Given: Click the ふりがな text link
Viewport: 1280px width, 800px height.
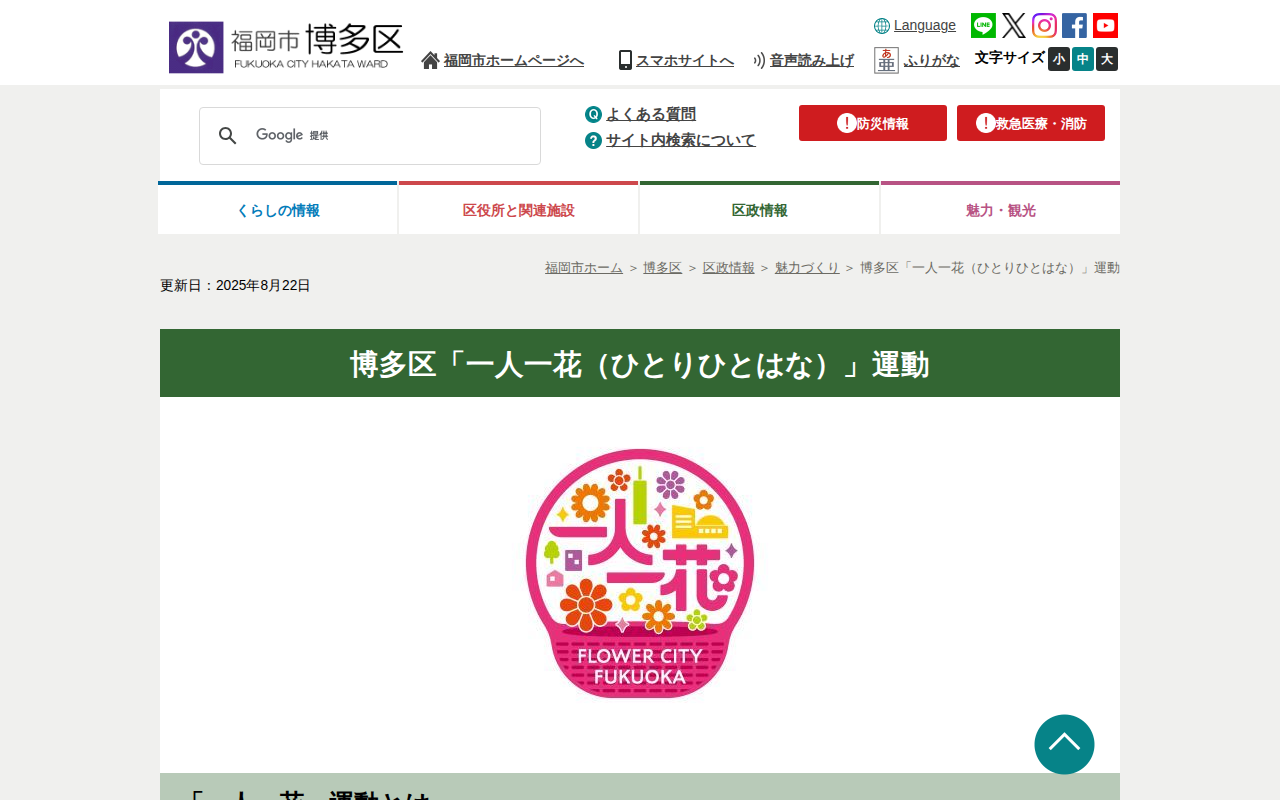Looking at the screenshot, I should coord(932,60).
